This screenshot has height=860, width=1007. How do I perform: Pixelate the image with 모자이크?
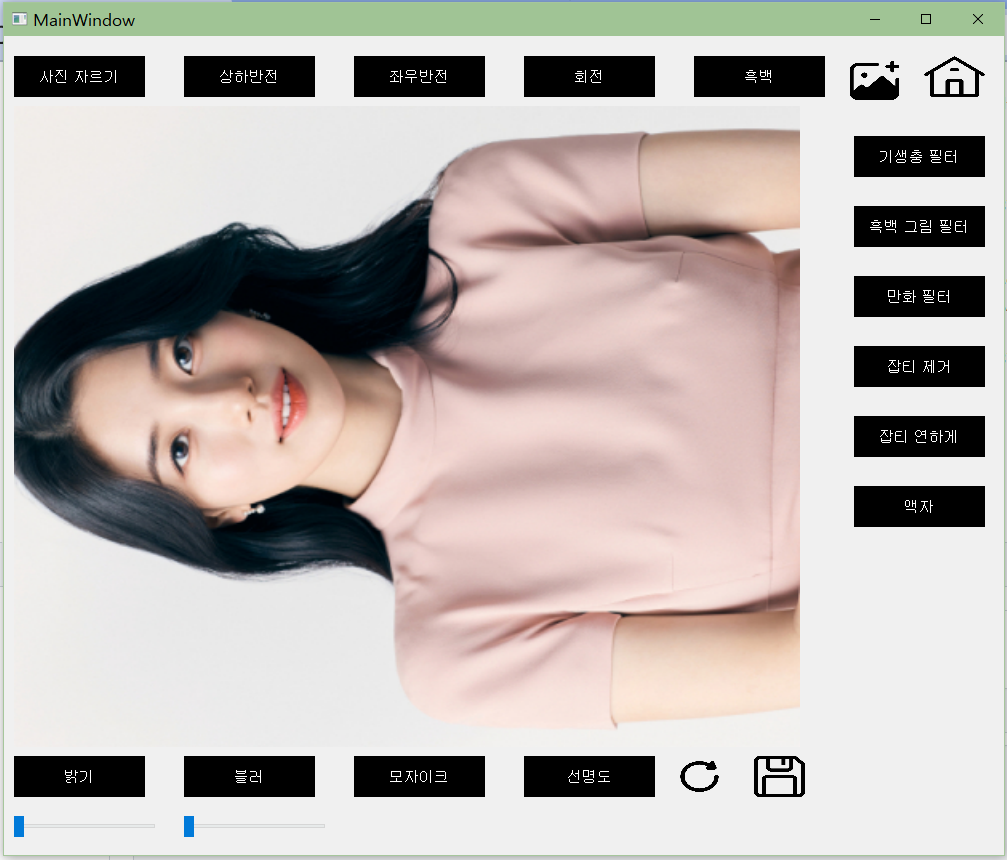[419, 776]
